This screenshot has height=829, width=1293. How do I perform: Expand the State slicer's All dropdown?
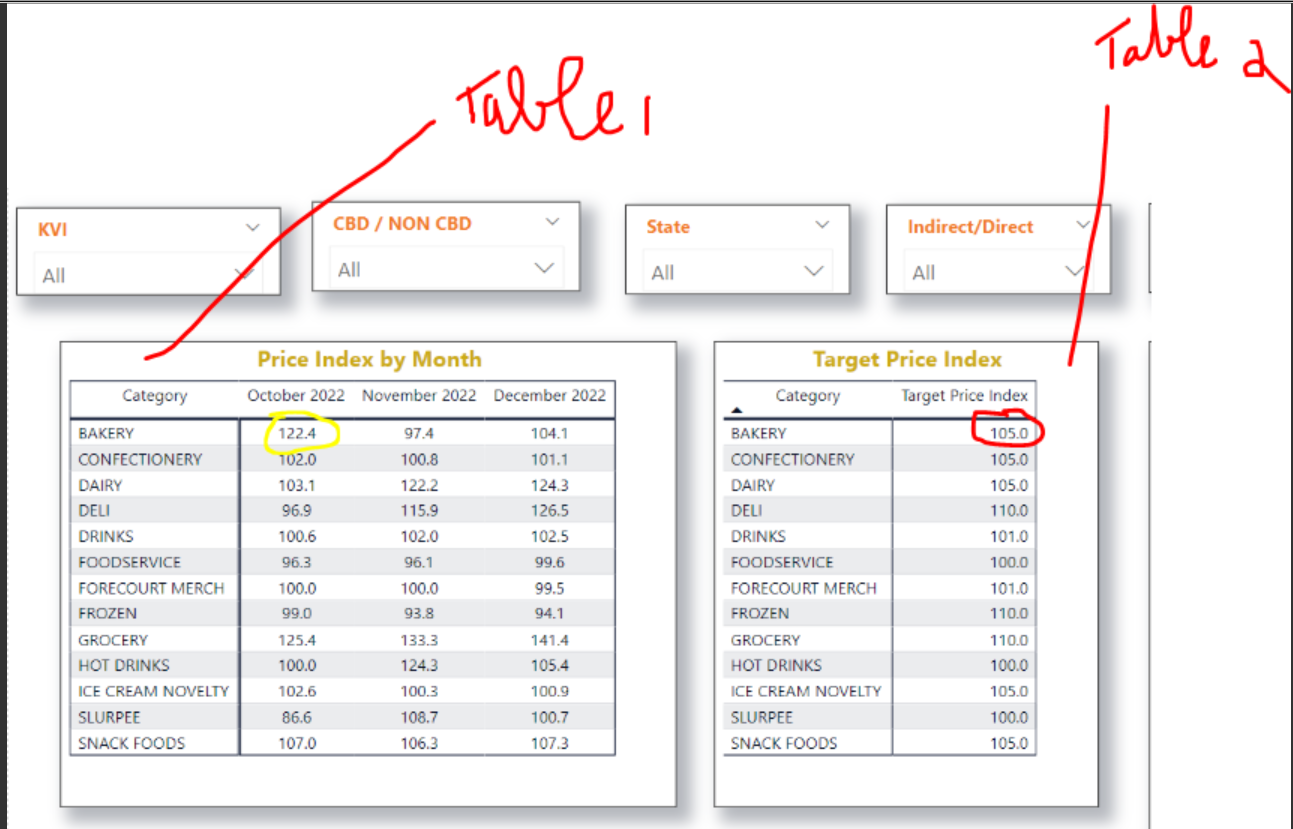coord(736,272)
